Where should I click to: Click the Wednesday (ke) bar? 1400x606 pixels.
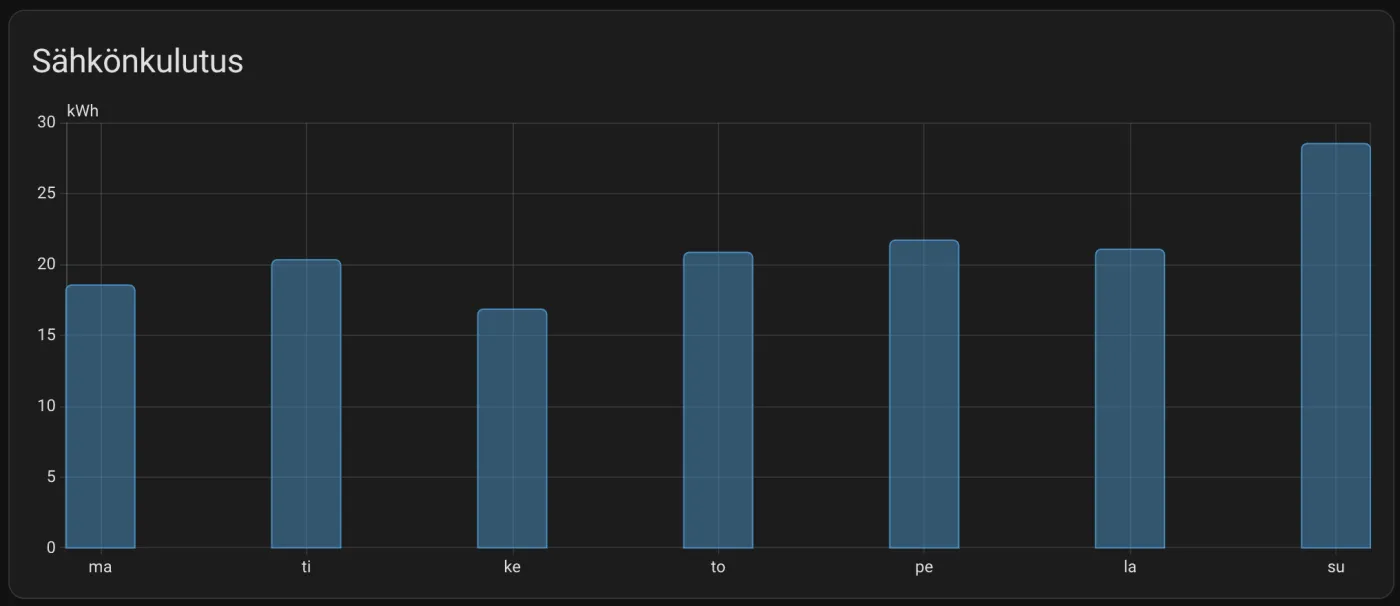512,429
